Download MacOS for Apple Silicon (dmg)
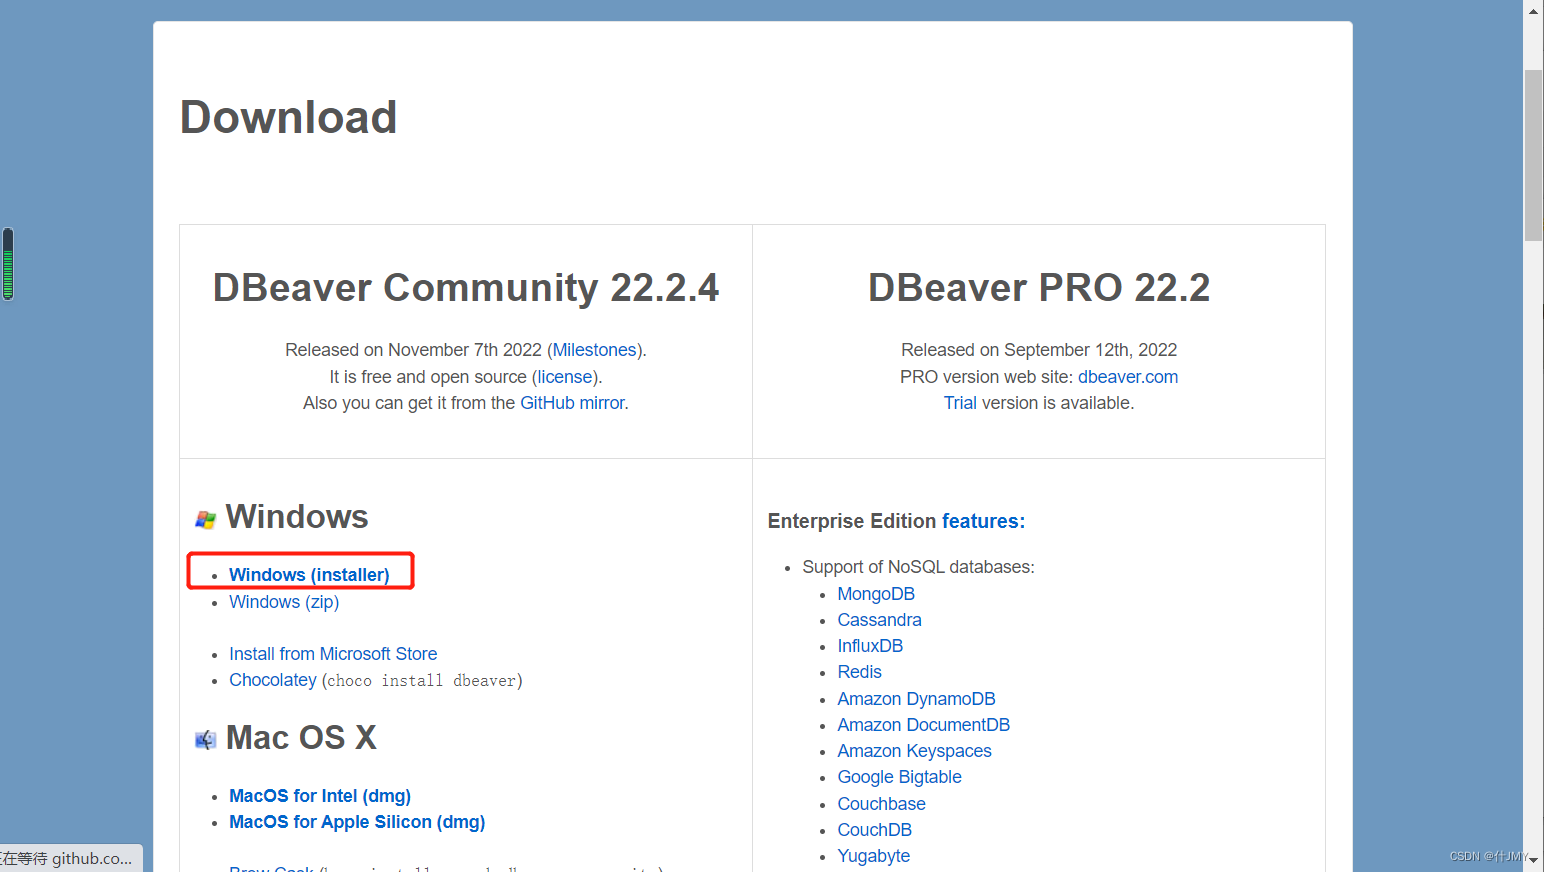 pos(356,821)
